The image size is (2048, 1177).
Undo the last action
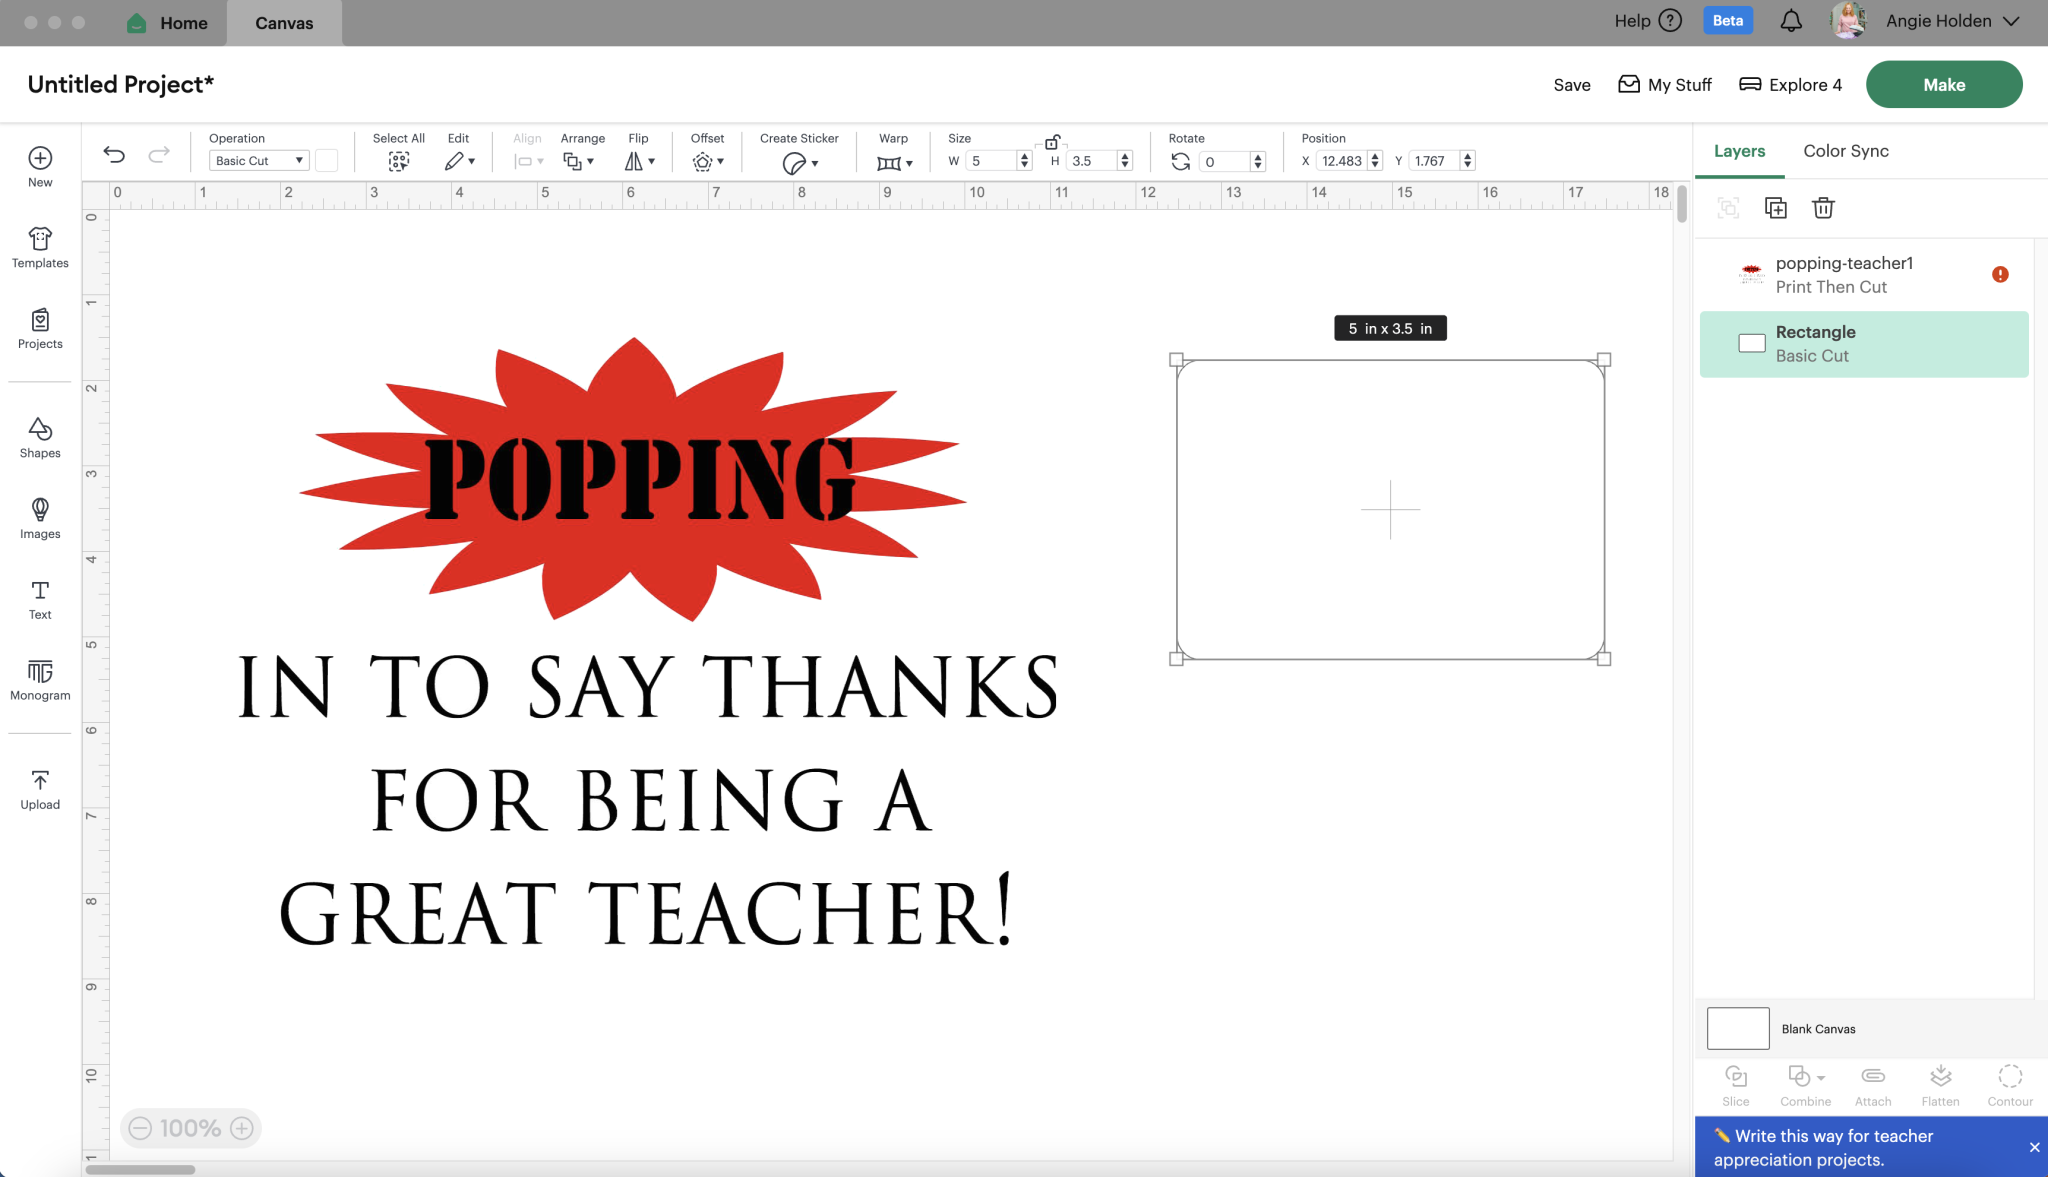pyautogui.click(x=114, y=154)
